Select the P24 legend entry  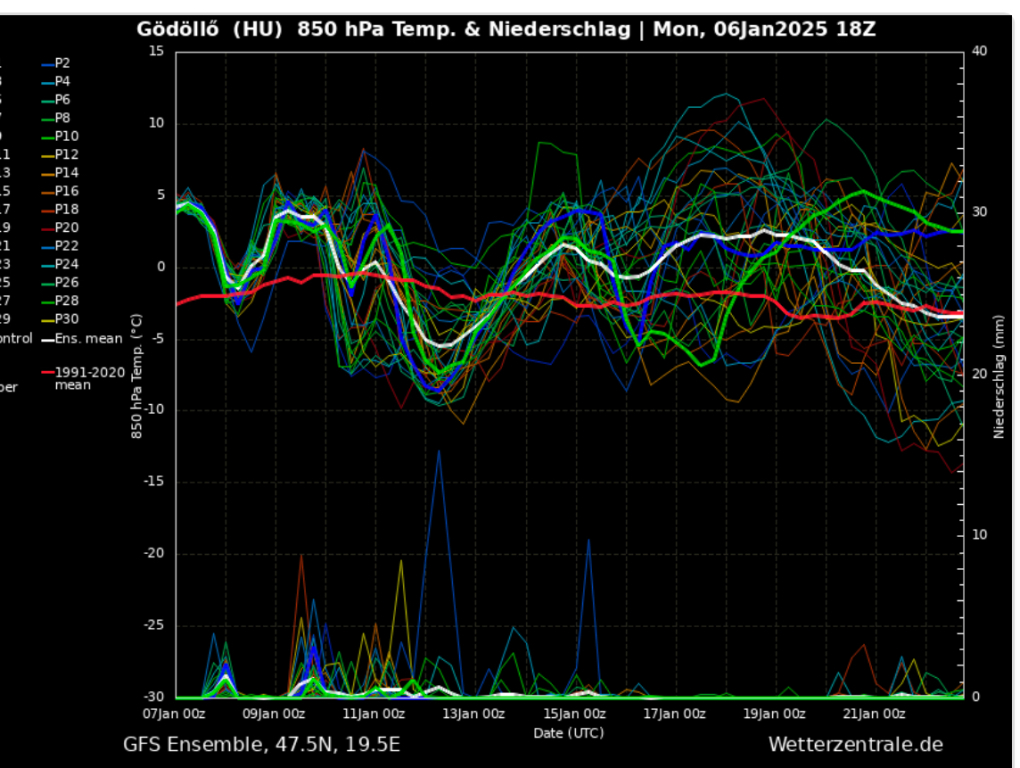click(66, 264)
